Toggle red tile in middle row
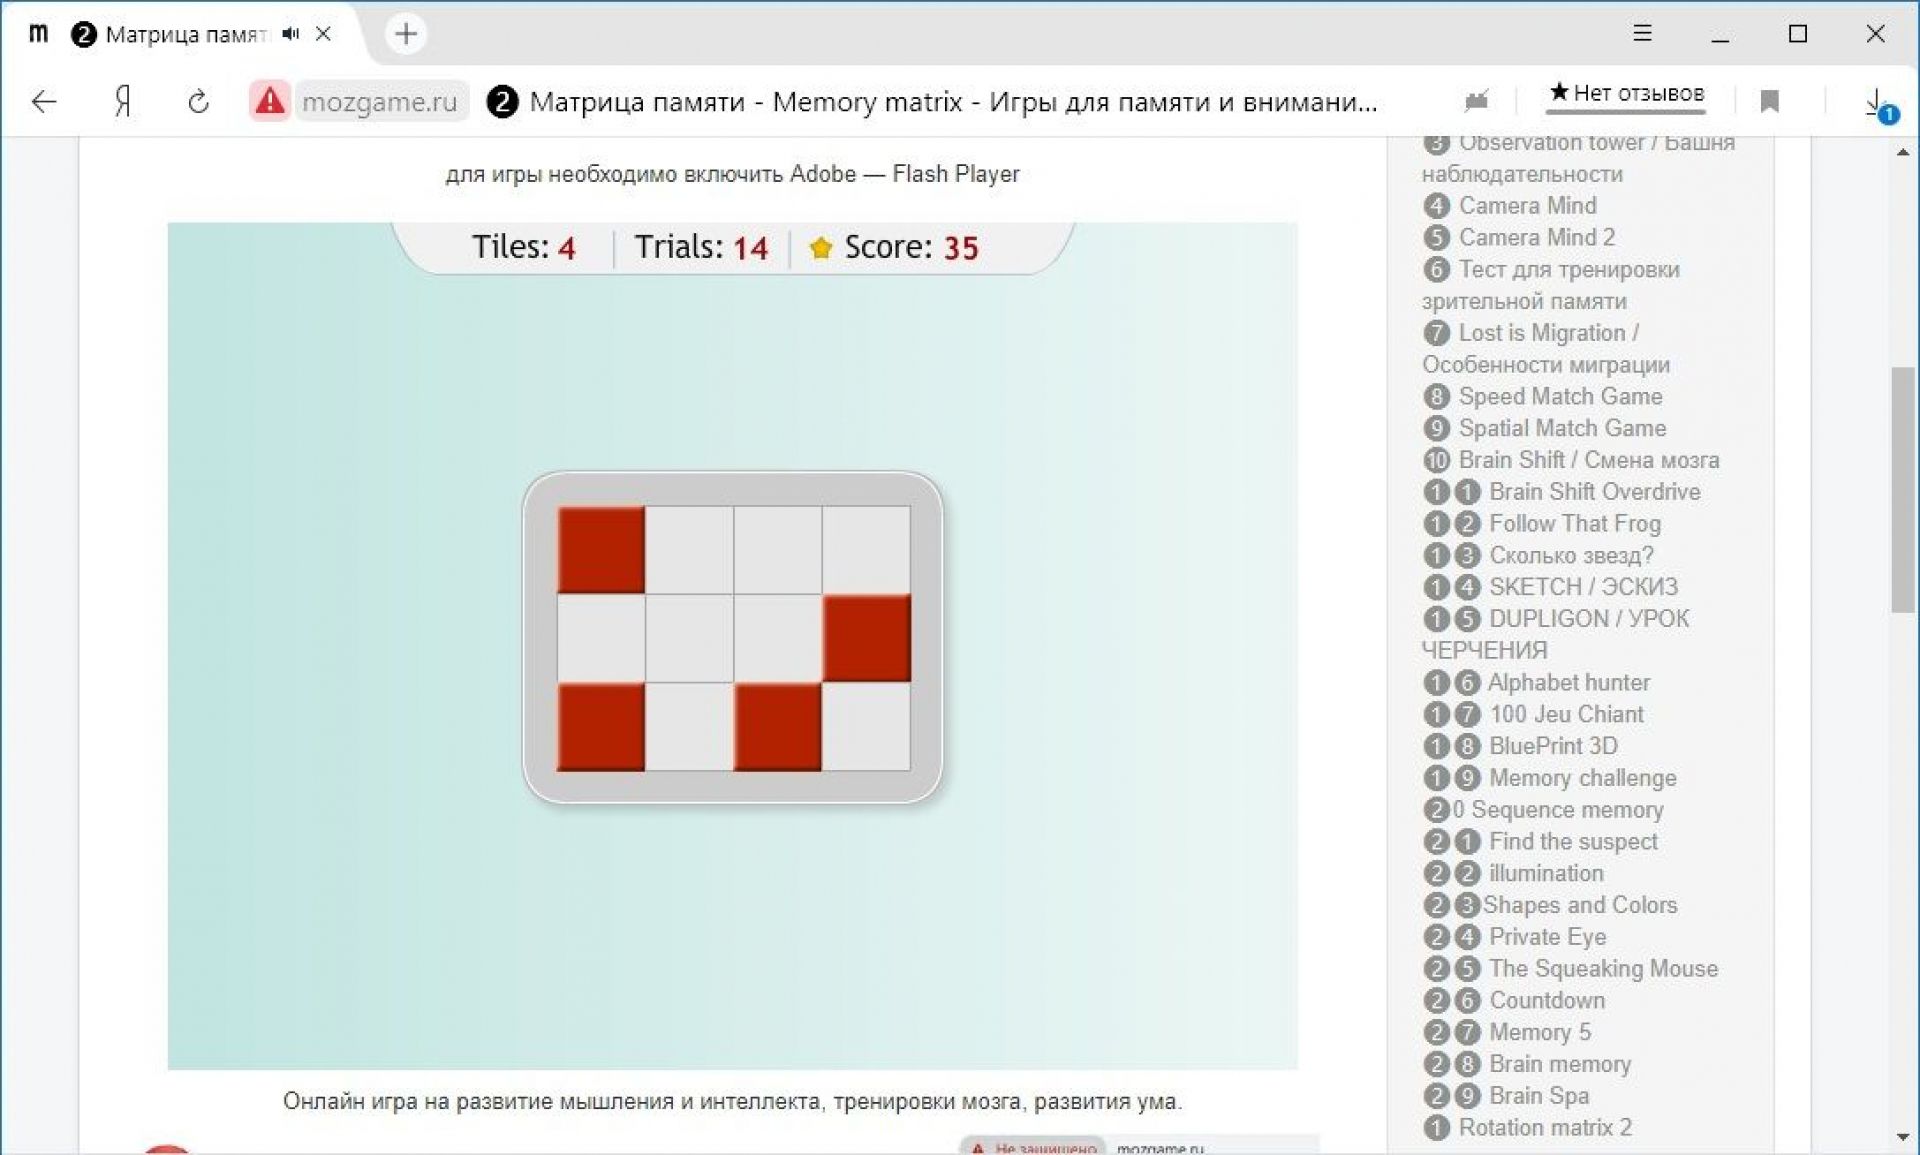Screen dimensions: 1920x1155 pos(866,638)
